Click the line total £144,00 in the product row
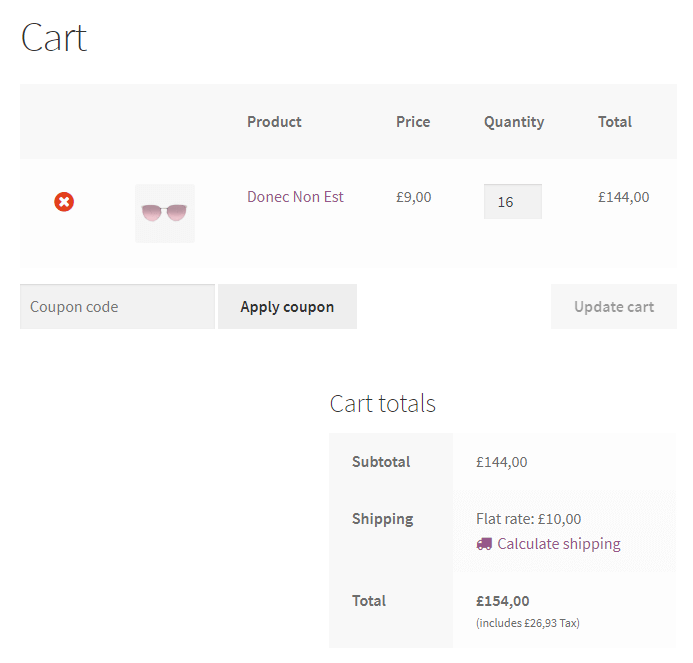 pos(624,197)
